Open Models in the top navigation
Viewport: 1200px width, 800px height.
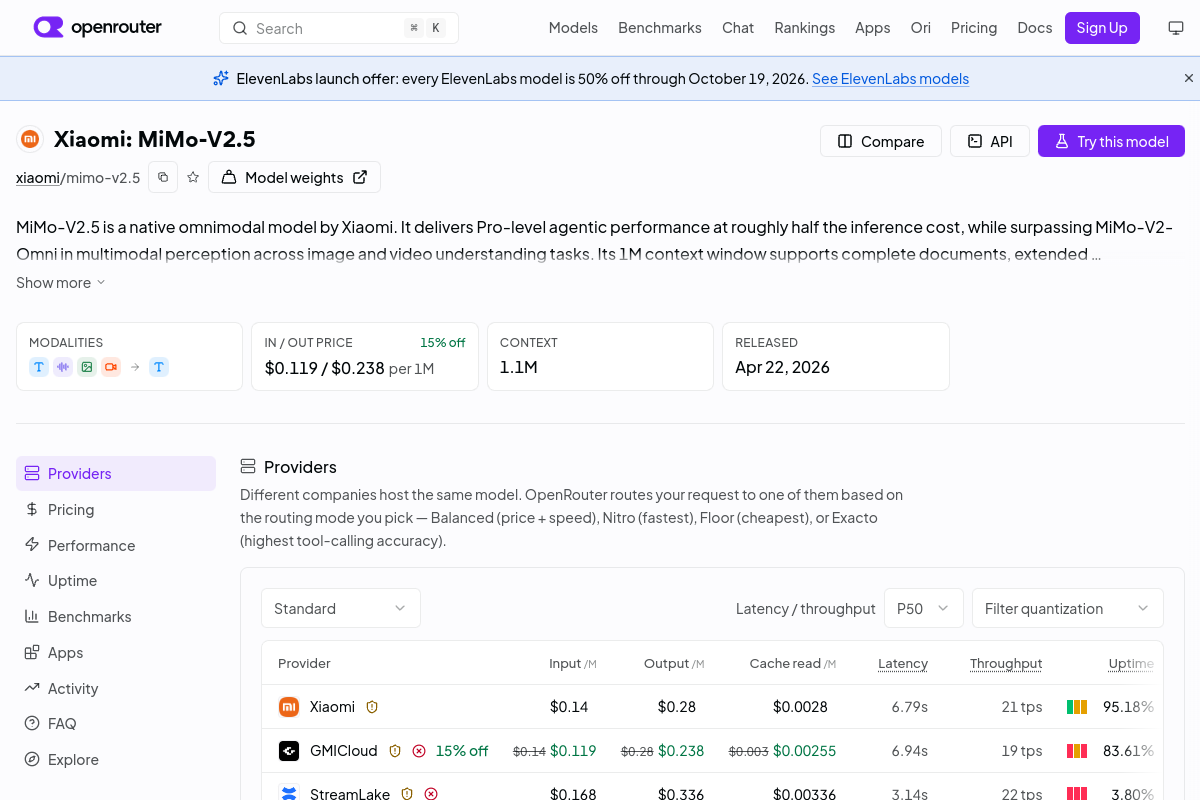(x=573, y=28)
